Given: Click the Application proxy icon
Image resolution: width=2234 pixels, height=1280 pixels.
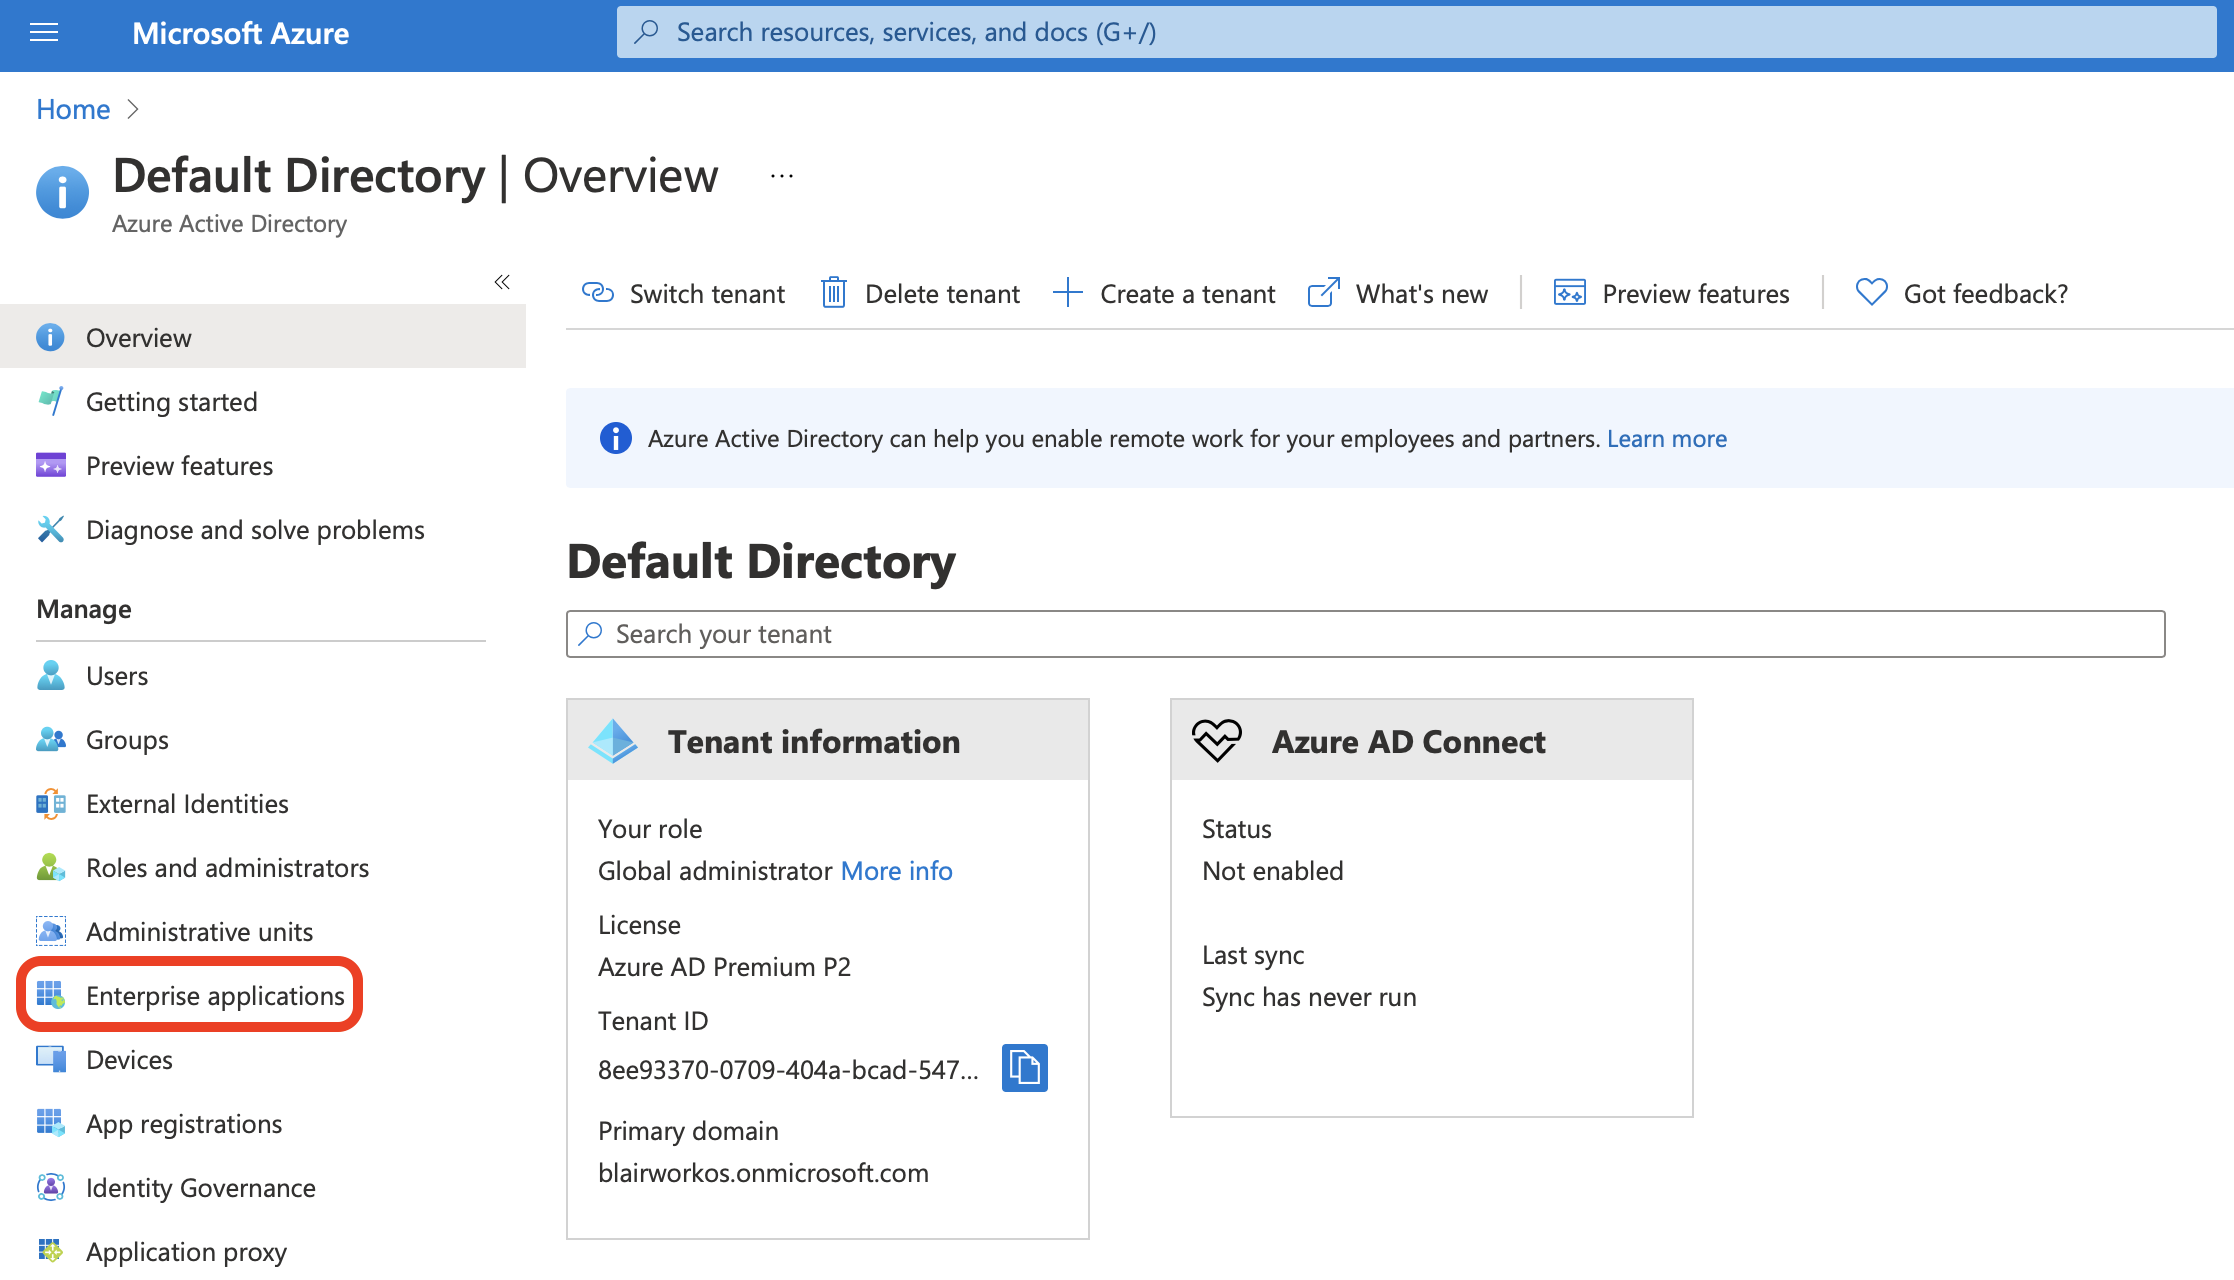Looking at the screenshot, I should 50,1252.
